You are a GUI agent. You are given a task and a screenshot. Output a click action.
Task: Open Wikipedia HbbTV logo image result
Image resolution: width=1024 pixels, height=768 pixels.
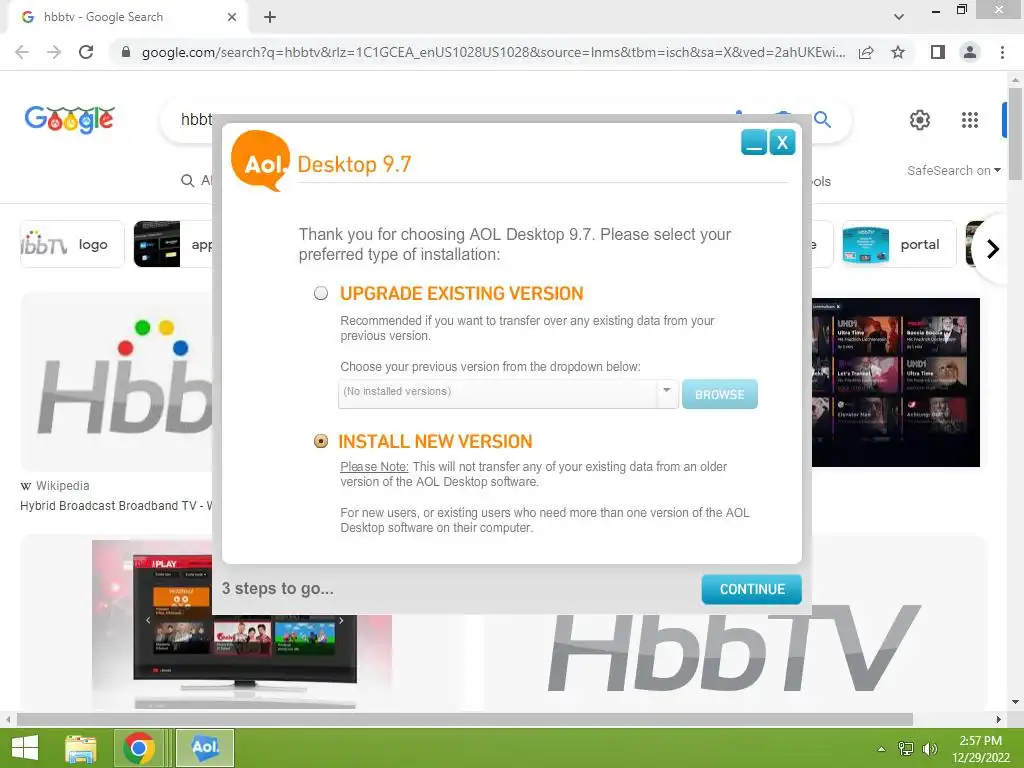116,381
